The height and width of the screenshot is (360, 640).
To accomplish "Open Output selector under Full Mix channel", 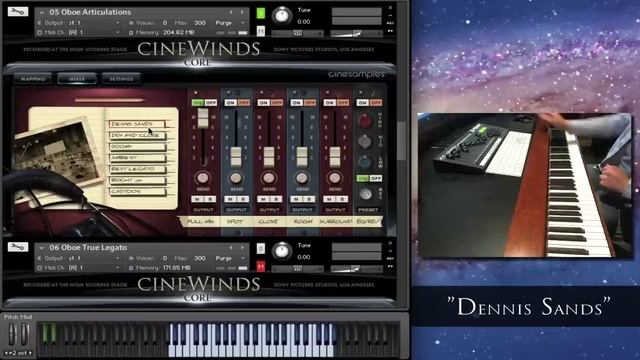I will click(203, 210).
